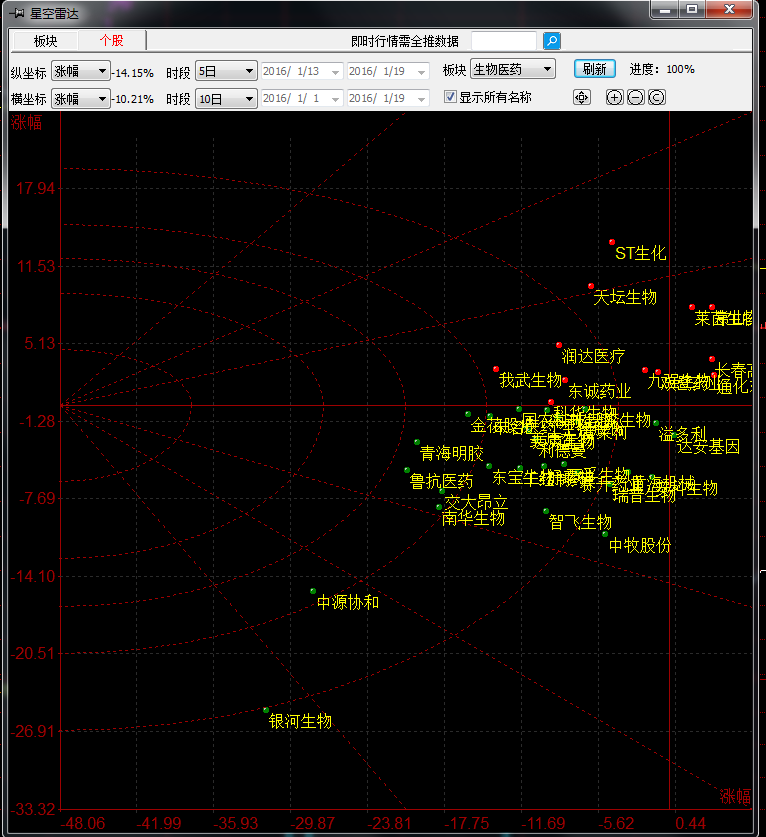Click the pan/move crosshair icon
766x837 pixels.
(582, 97)
